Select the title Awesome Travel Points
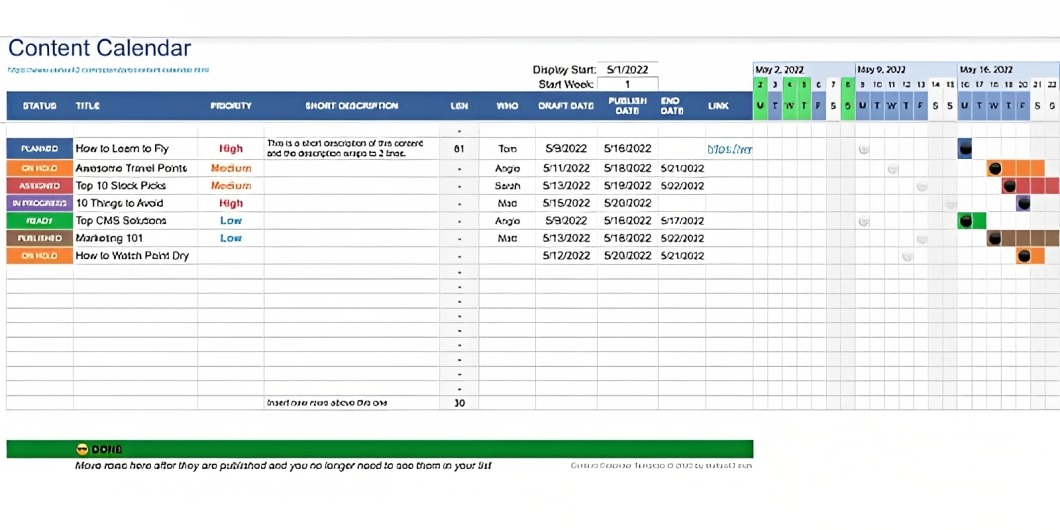Screen dimensions: 1060x530 (x=132, y=168)
